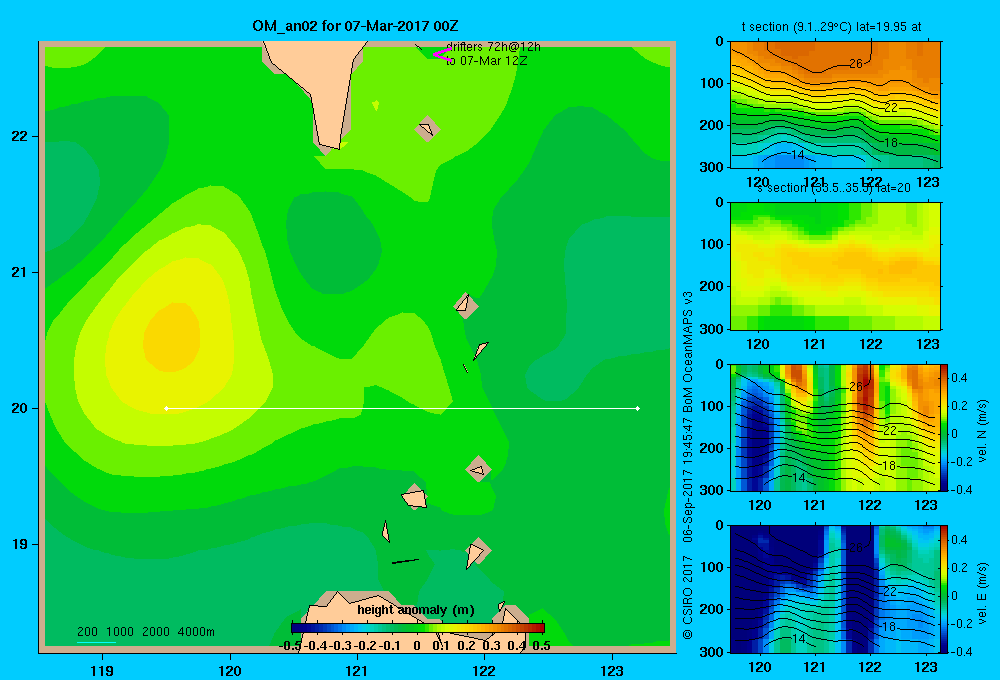The height and width of the screenshot is (680, 1000).
Task: Click the cyan depth contour legend line
Action: click(96, 642)
